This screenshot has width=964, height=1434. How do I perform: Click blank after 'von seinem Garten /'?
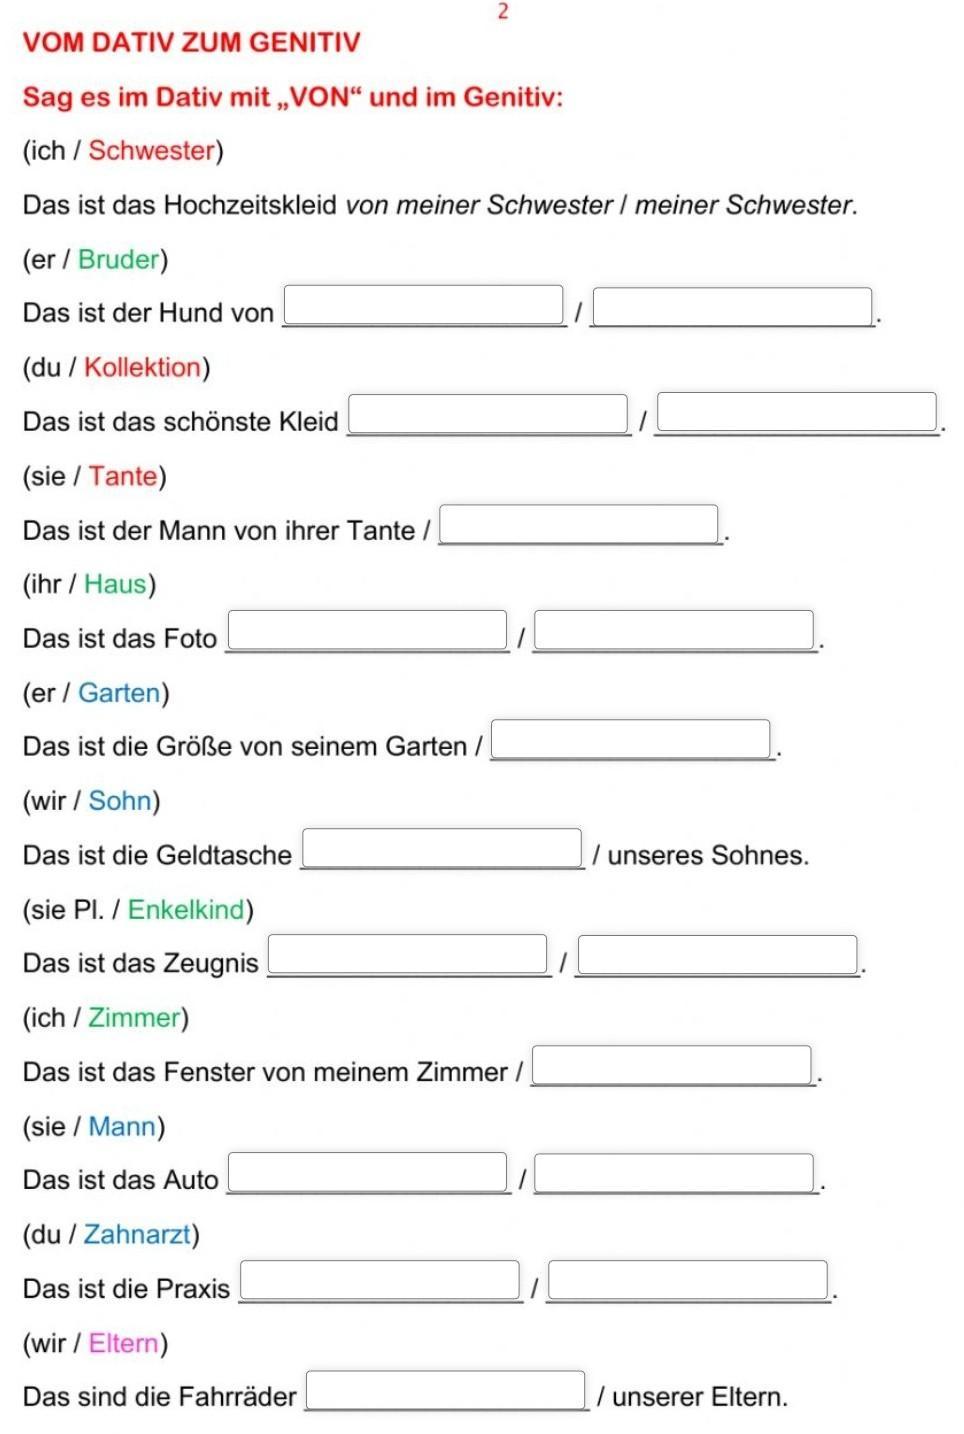pyautogui.click(x=631, y=739)
